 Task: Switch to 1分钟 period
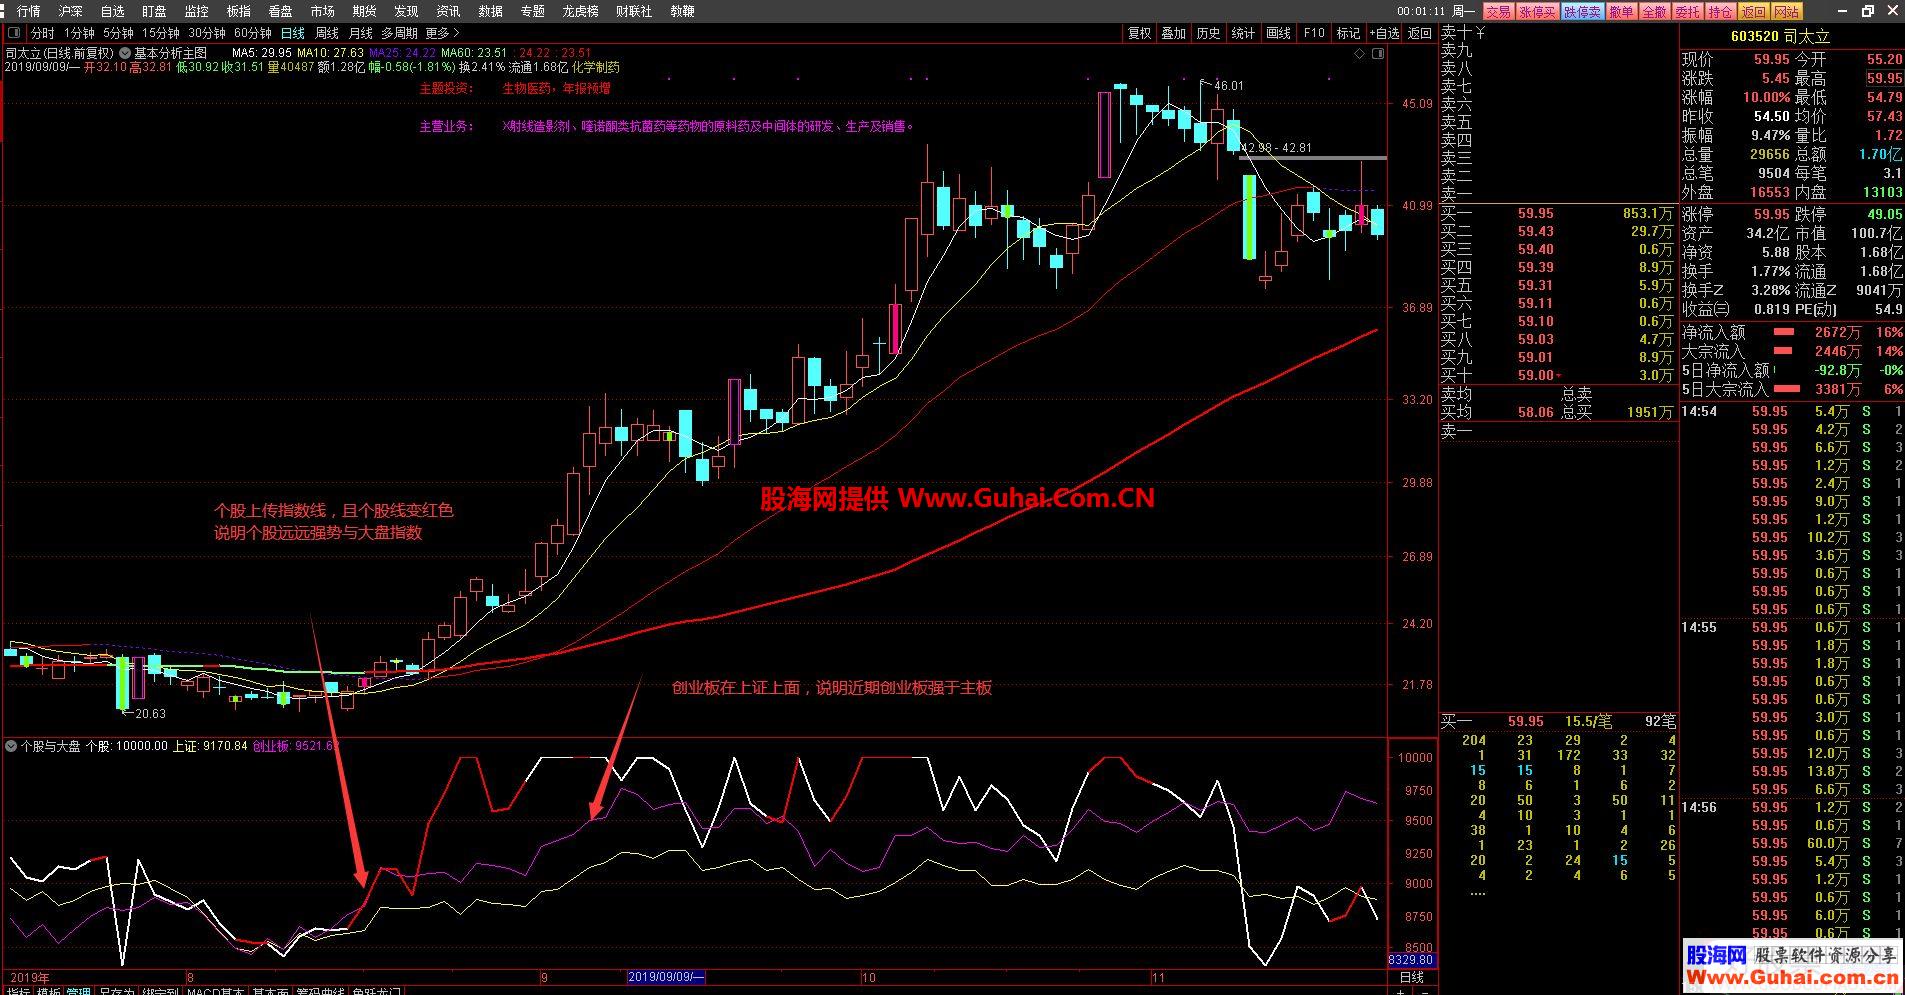[79, 33]
